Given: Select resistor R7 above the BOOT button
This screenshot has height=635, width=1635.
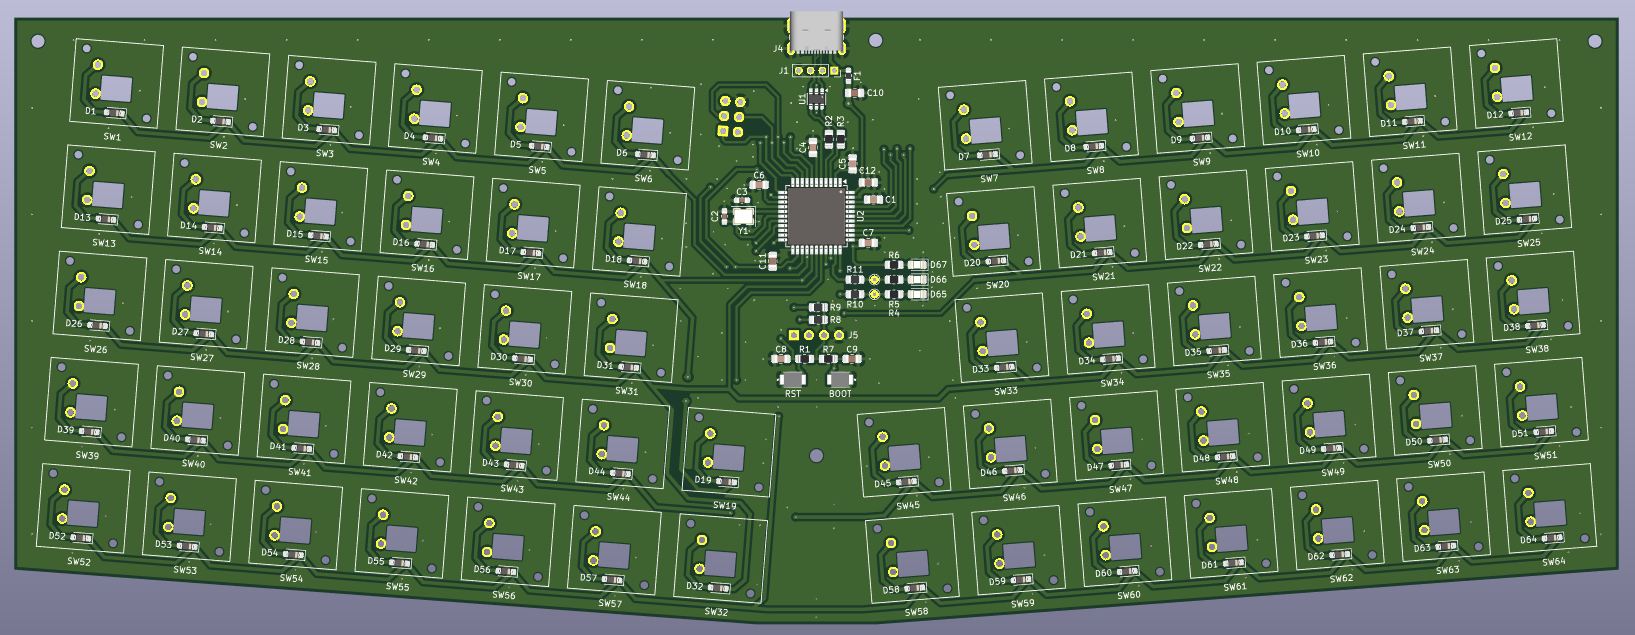Looking at the screenshot, I should coord(828,359).
